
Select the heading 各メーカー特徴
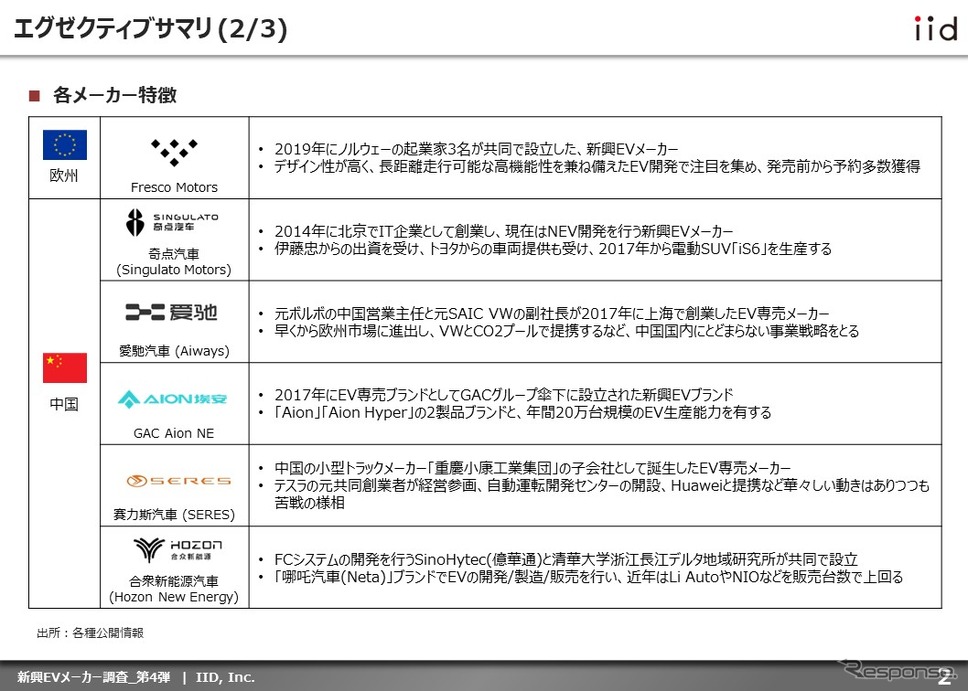coord(115,95)
